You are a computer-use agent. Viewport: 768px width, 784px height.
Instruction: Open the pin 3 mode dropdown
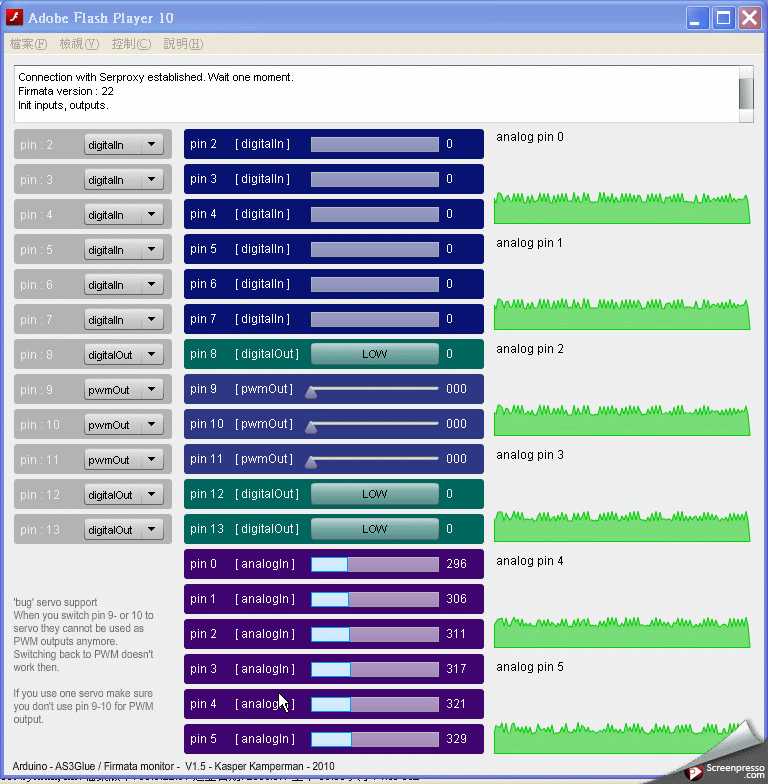click(124, 180)
